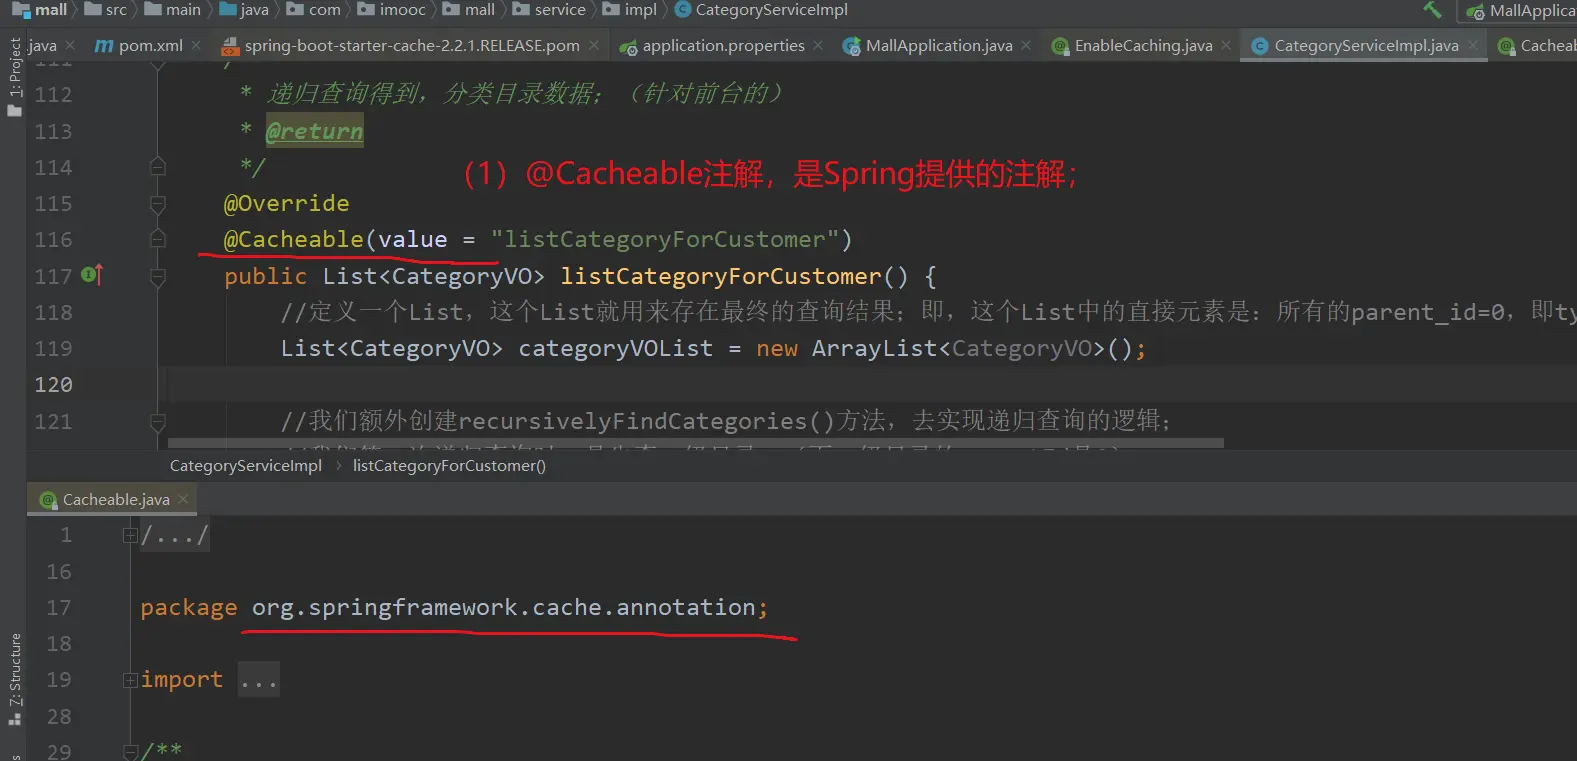This screenshot has height=761, width=1577.
Task: Switch to the application.properties tab
Action: pyautogui.click(x=723, y=46)
